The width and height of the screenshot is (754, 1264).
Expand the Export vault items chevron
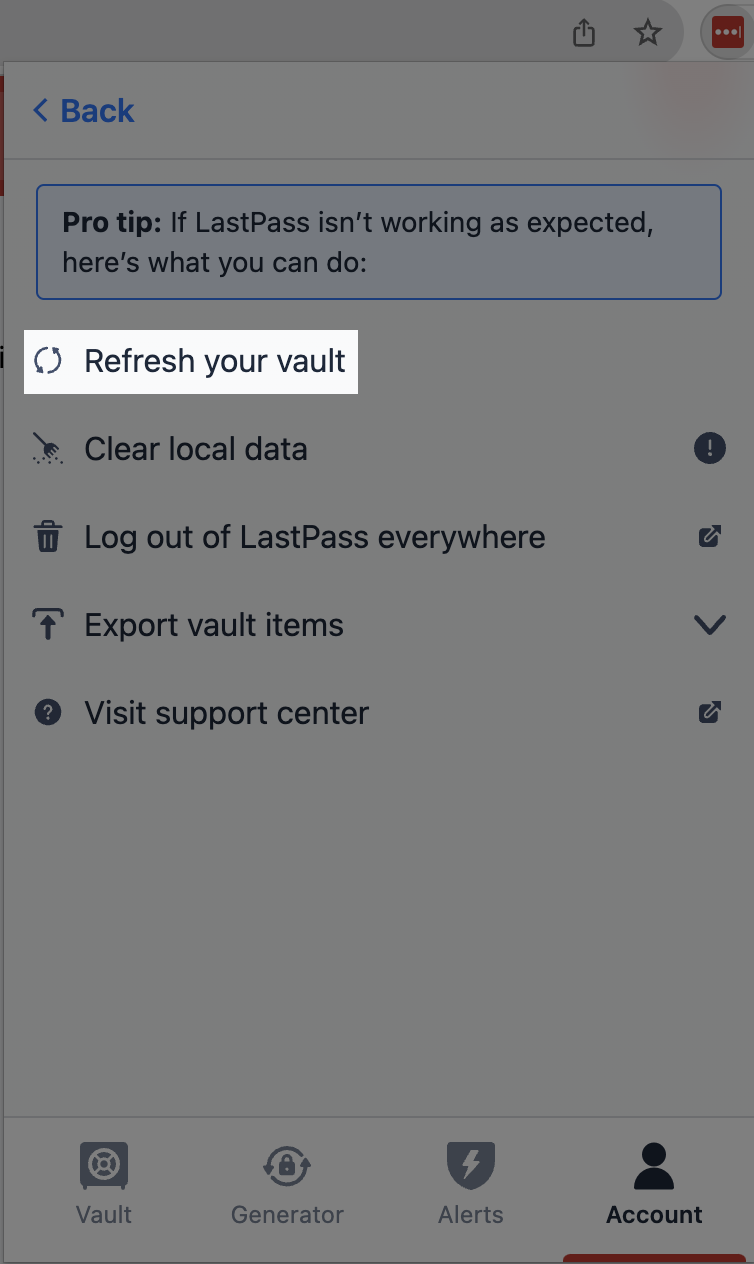click(710, 625)
